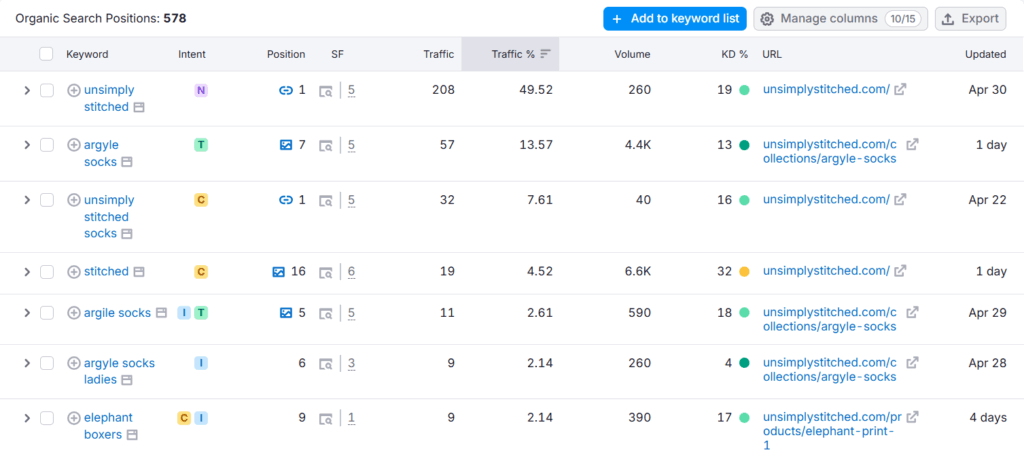Image resolution: width=1024 pixels, height=461 pixels.
Task: Expand the 'argile socks' row
Action: click(x=27, y=313)
